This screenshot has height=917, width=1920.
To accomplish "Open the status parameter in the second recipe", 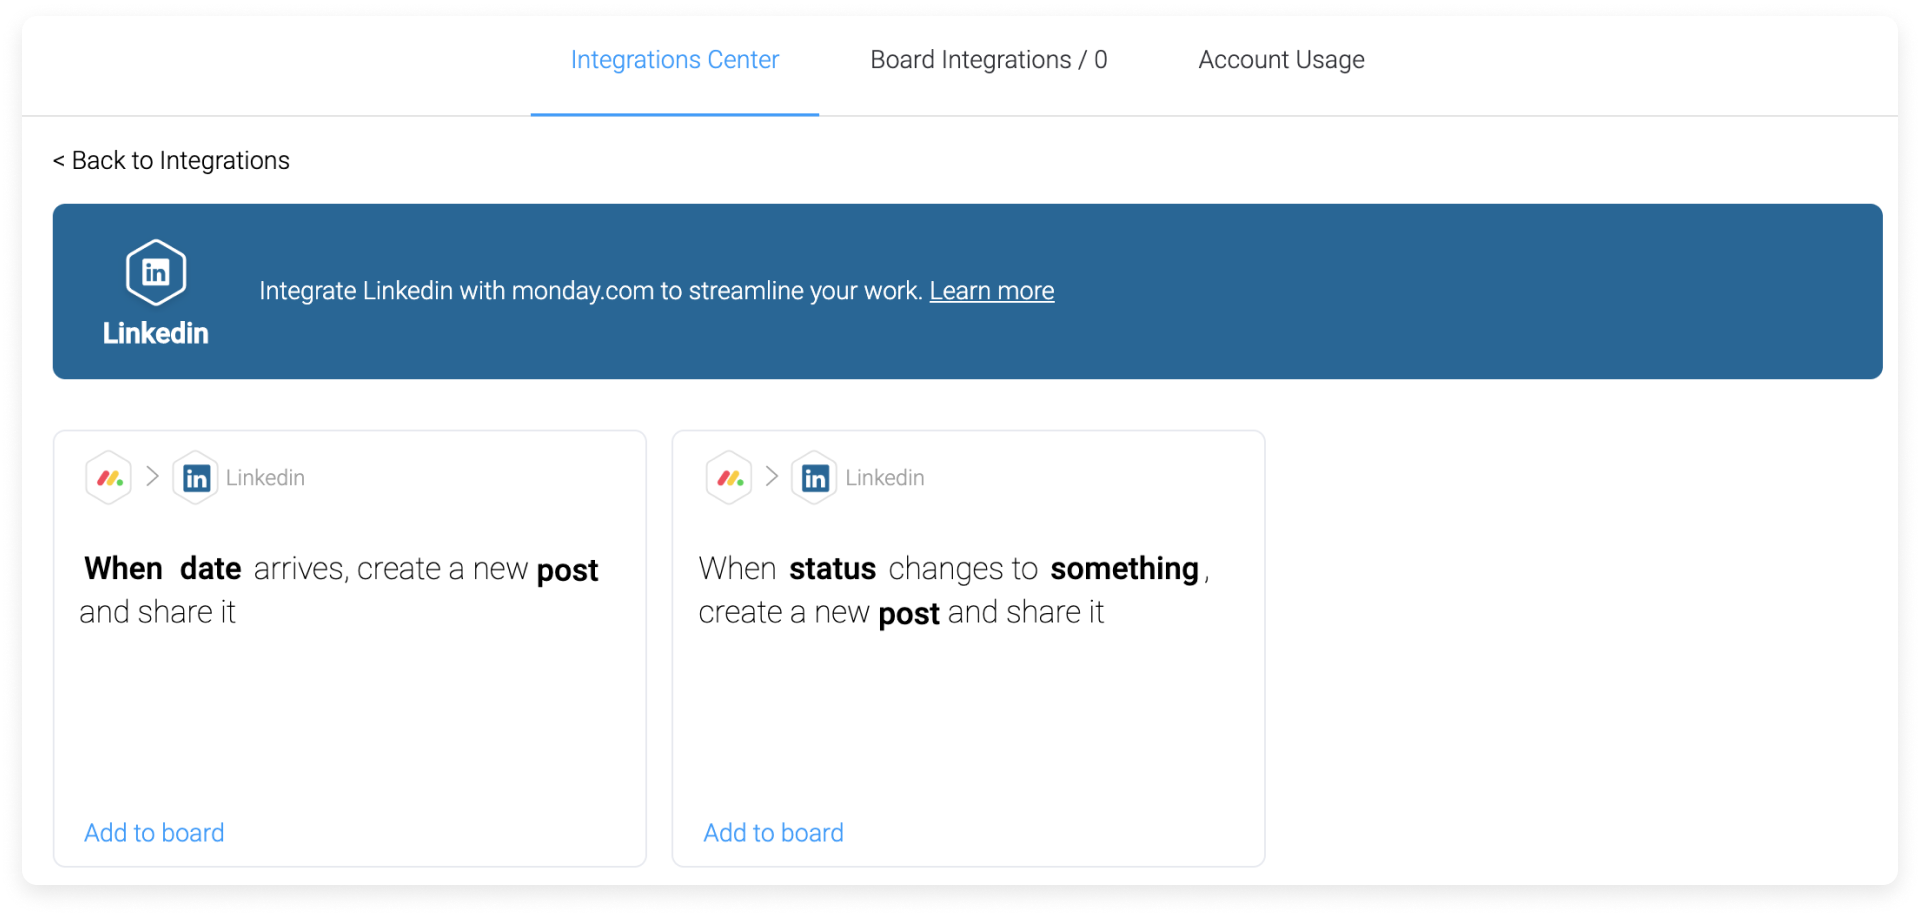I will pos(832,568).
